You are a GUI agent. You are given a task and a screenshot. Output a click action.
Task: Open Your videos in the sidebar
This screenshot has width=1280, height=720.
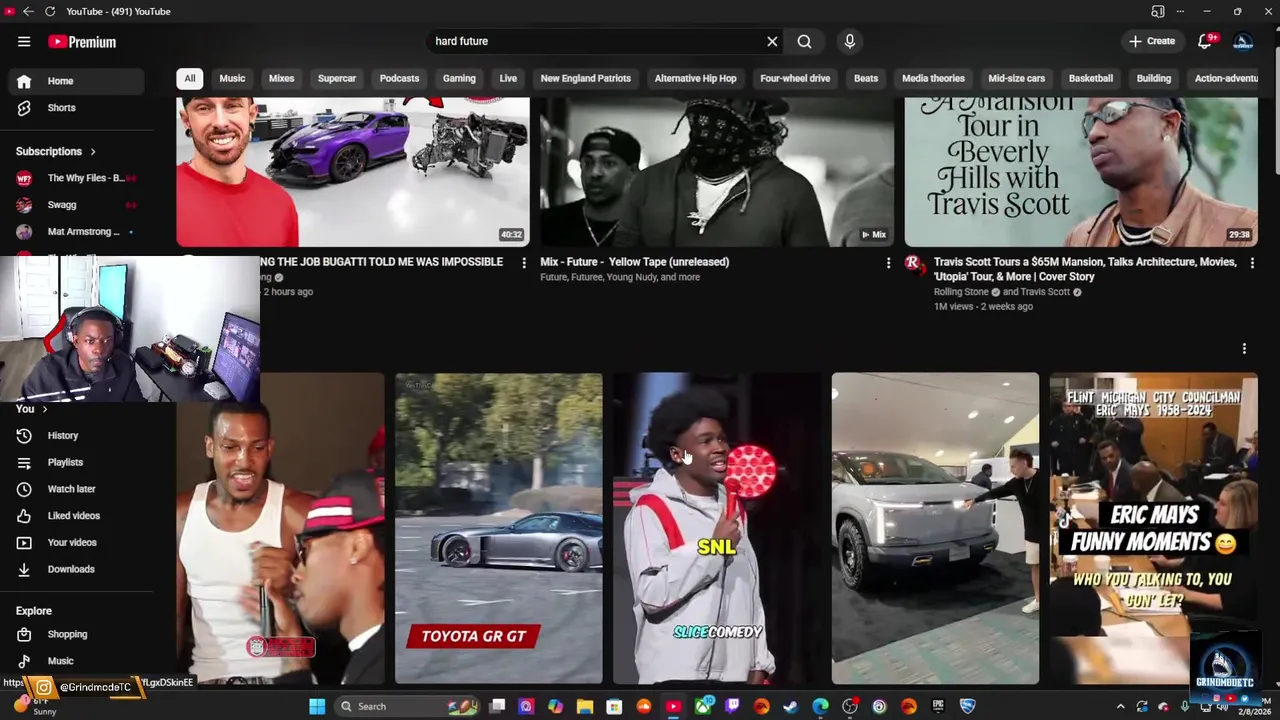pyautogui.click(x=76, y=542)
